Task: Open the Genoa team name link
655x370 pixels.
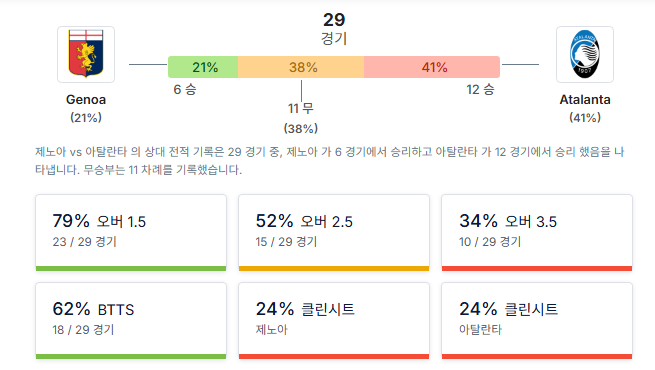Action: pos(86,100)
